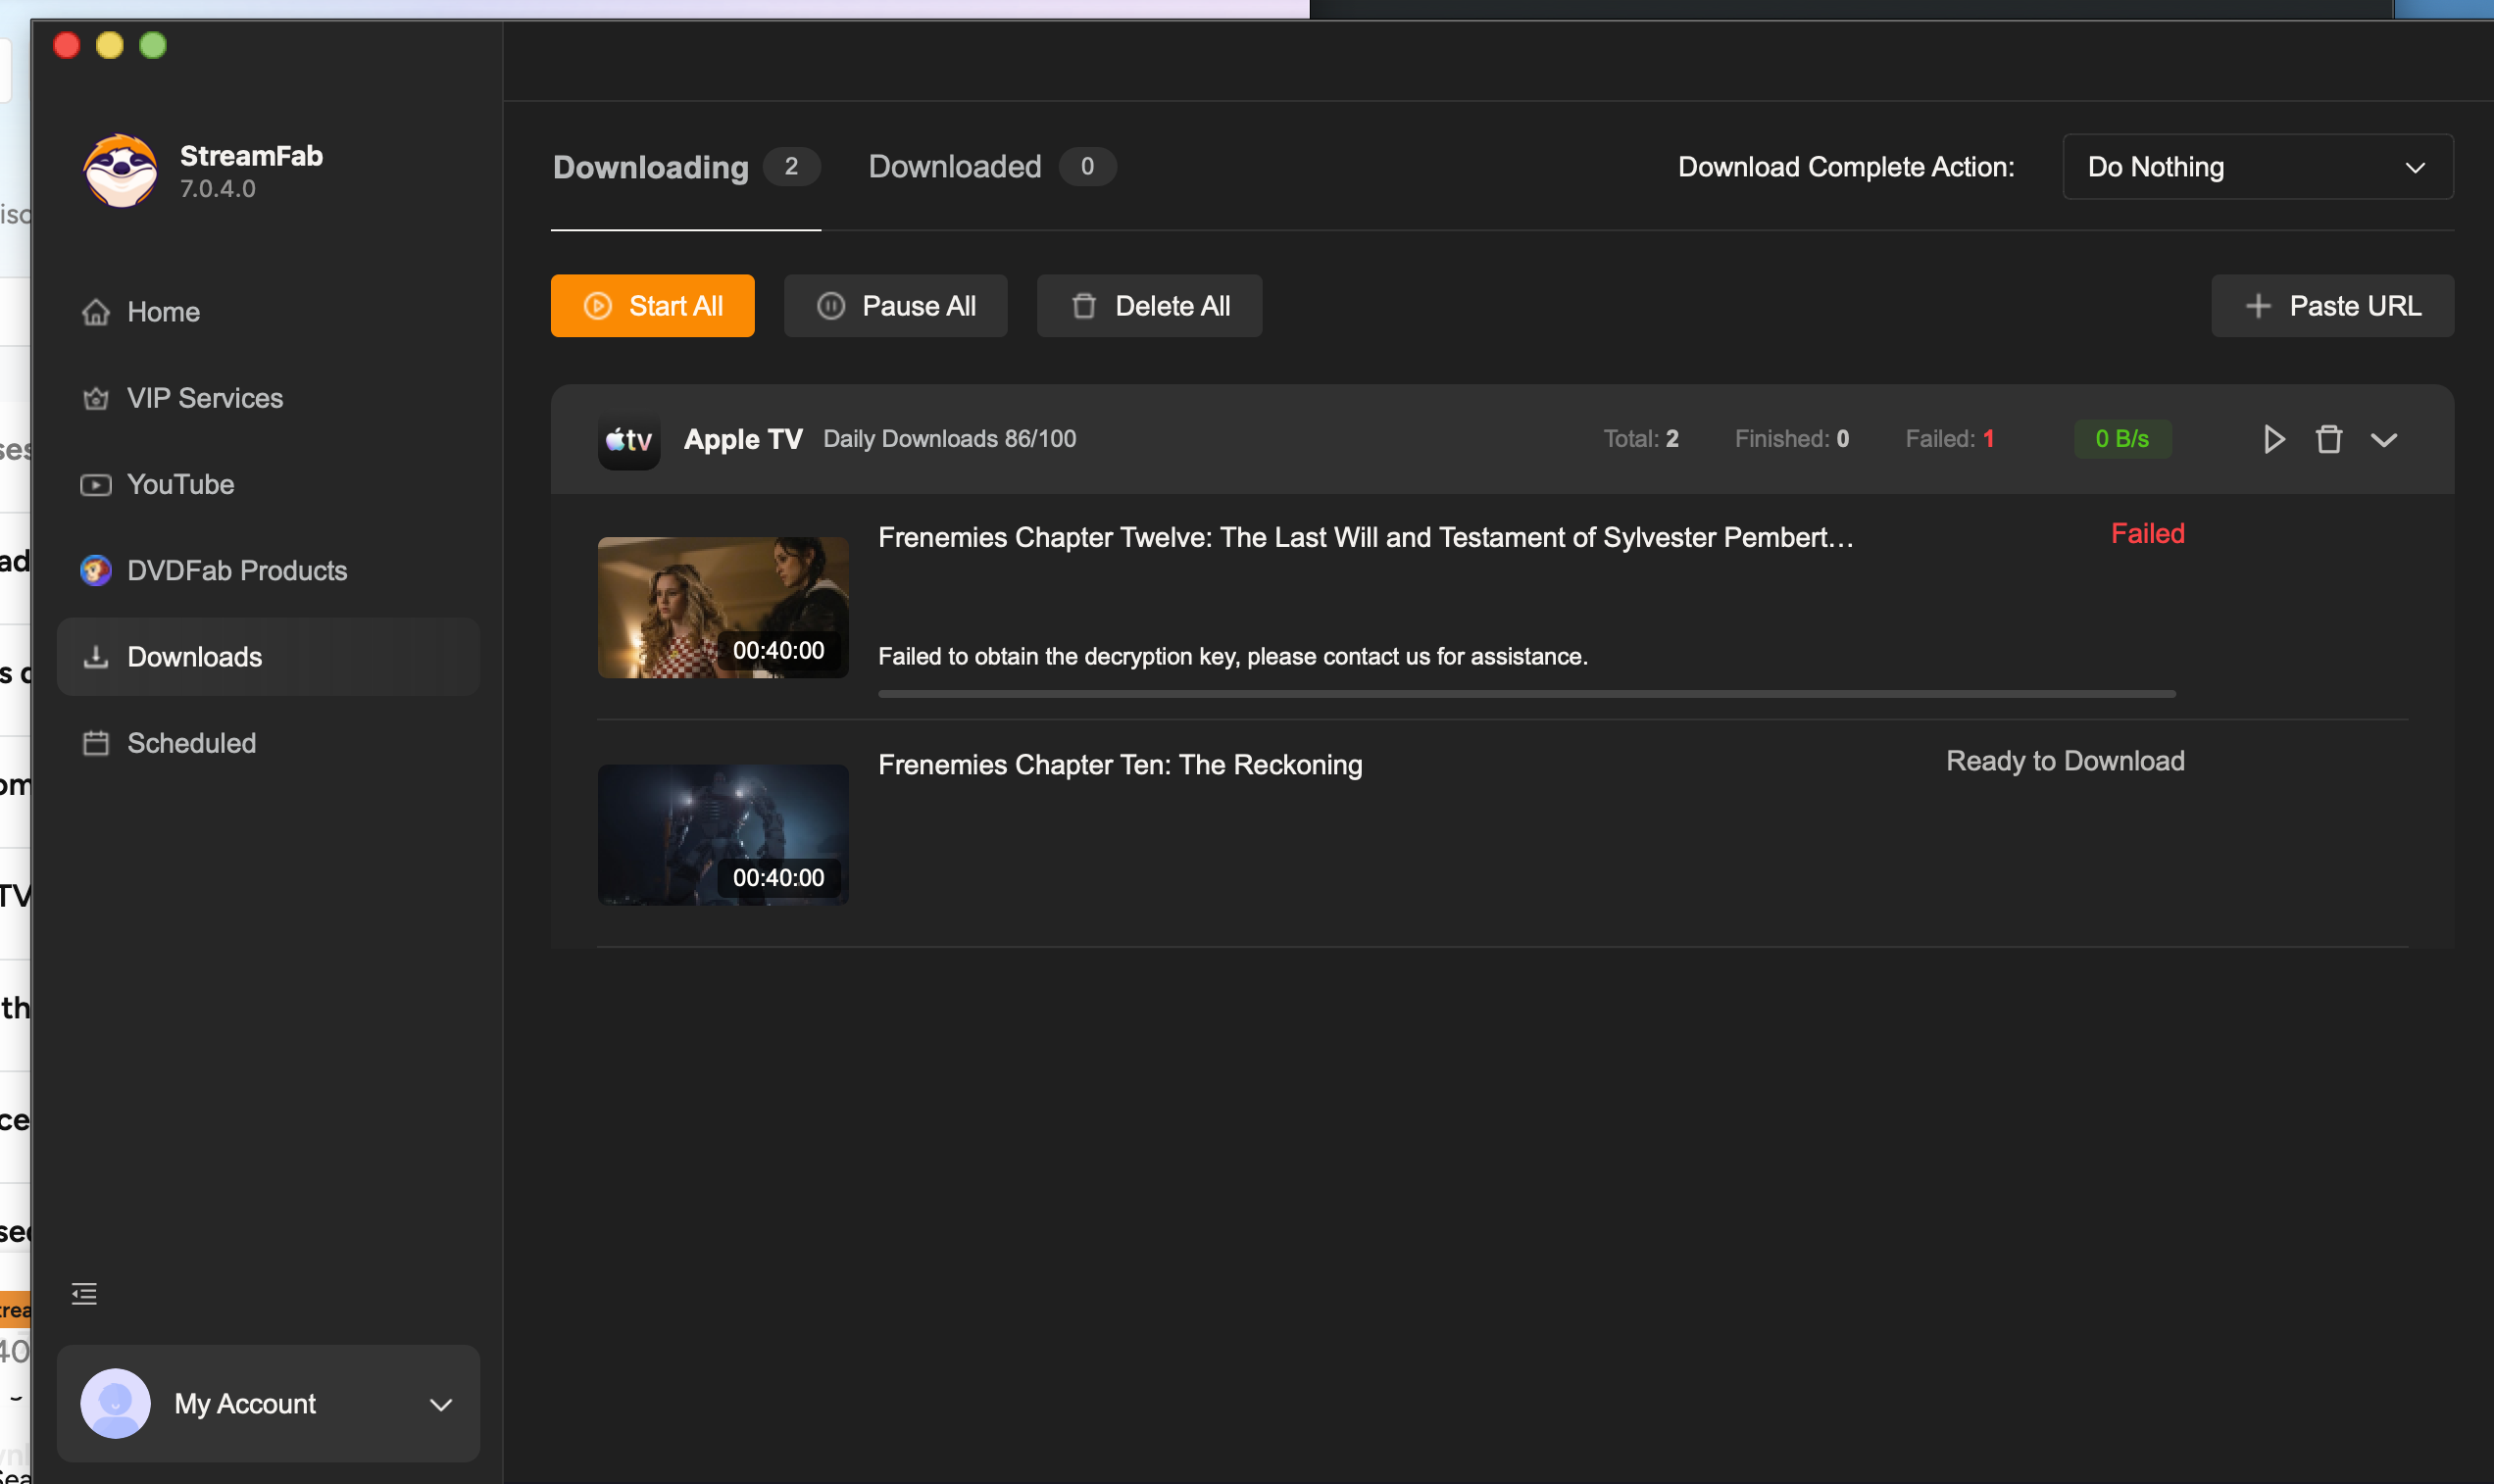Click the Frenemies Chapter Twelve thumbnail
2494x1484 pixels.
[x=723, y=607]
